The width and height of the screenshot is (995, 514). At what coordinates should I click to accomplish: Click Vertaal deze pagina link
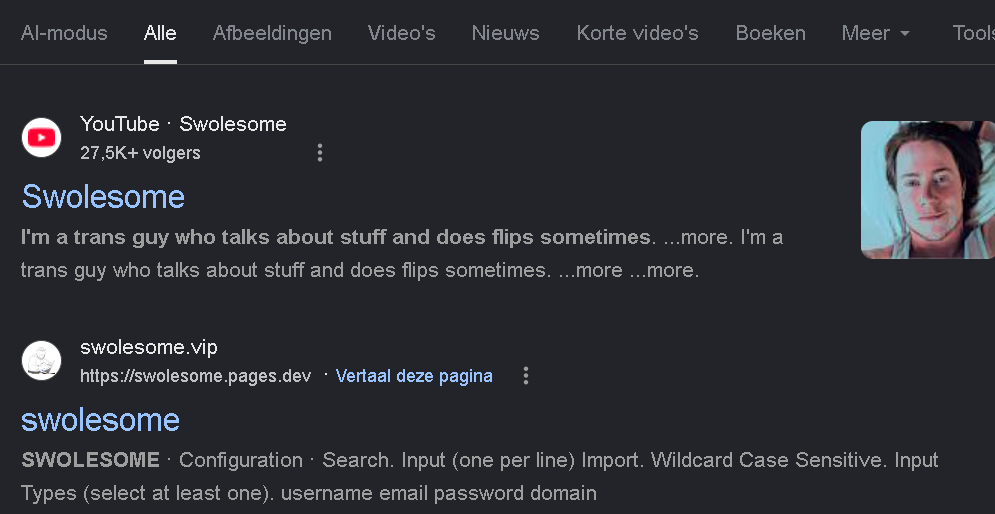[x=414, y=376]
